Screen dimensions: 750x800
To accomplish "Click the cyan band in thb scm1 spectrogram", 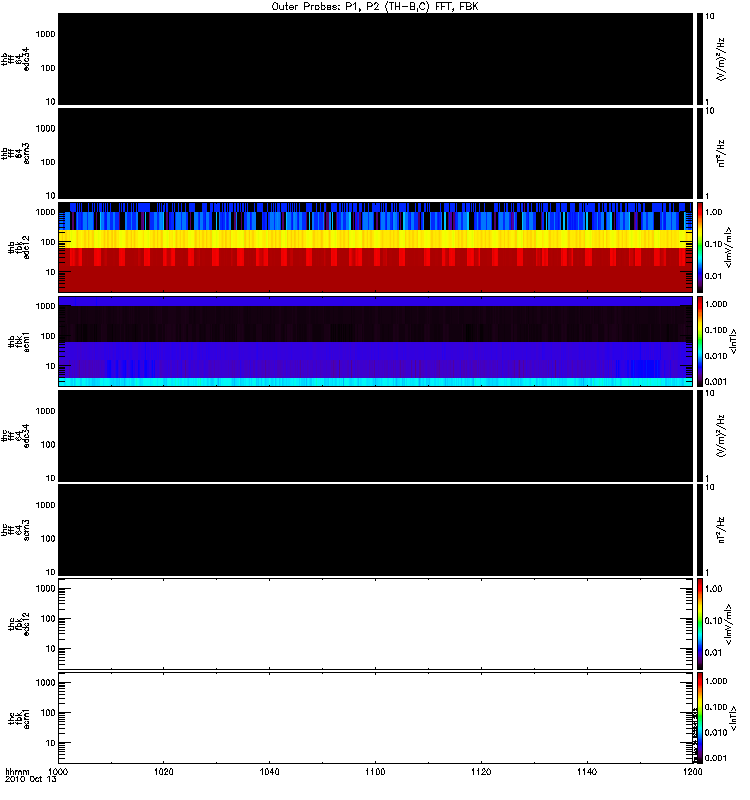I will [x=375, y=382].
